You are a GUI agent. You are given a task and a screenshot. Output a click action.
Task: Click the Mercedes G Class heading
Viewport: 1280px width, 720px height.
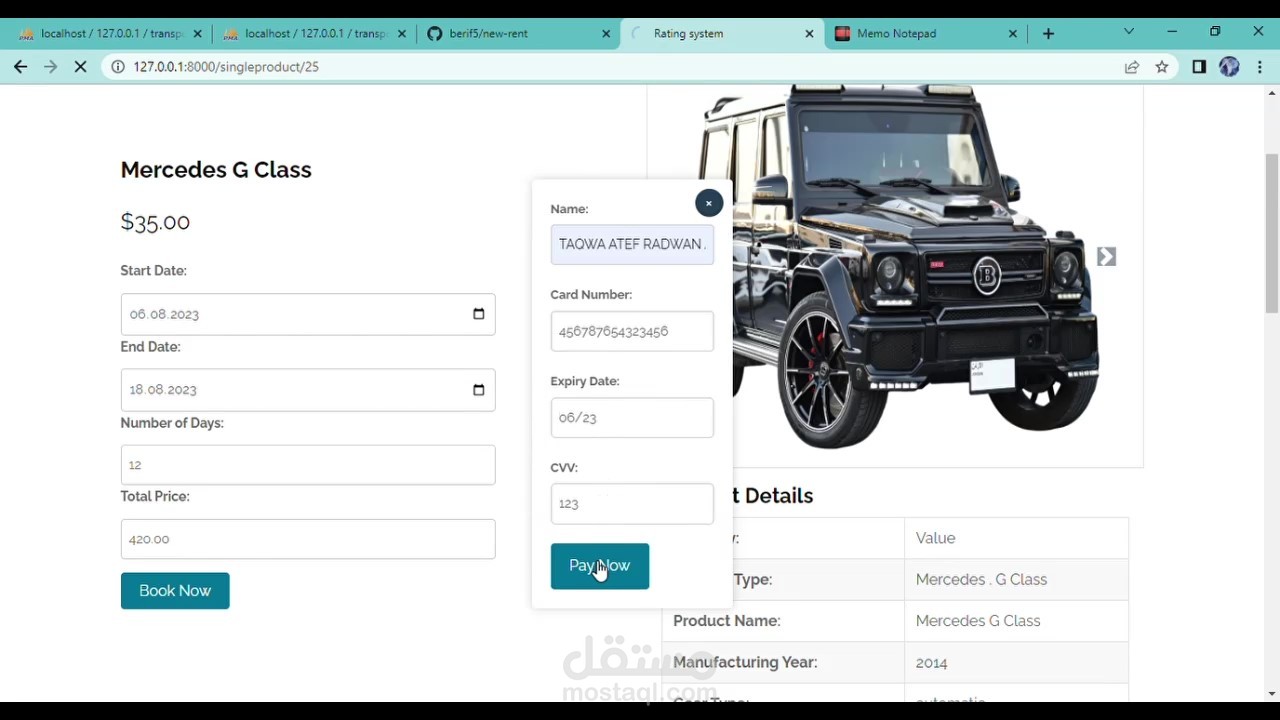pos(216,170)
